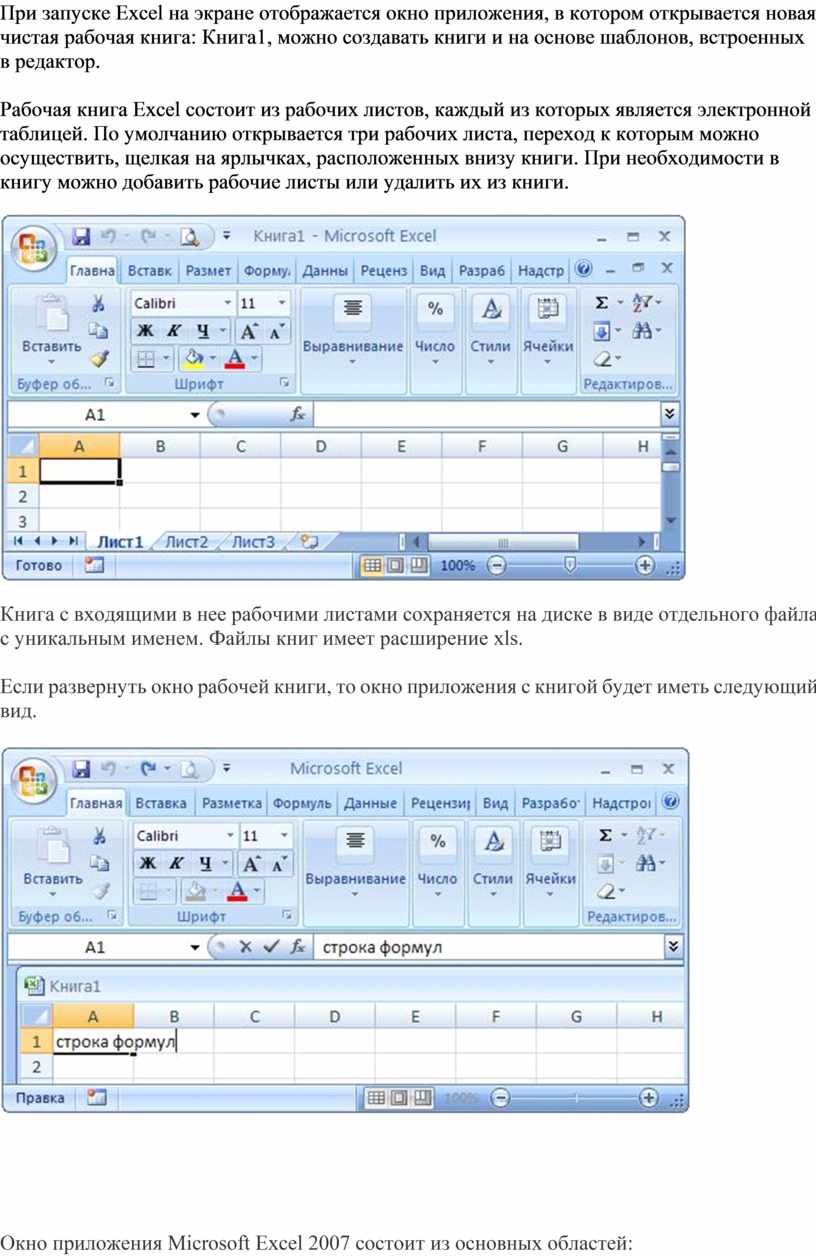
Task: Toggle Italic (К) in the upper Excel window
Action: point(173,331)
